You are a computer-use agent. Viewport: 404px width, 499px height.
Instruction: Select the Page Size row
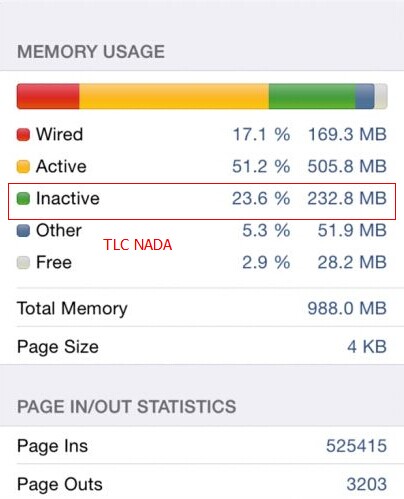click(x=202, y=346)
